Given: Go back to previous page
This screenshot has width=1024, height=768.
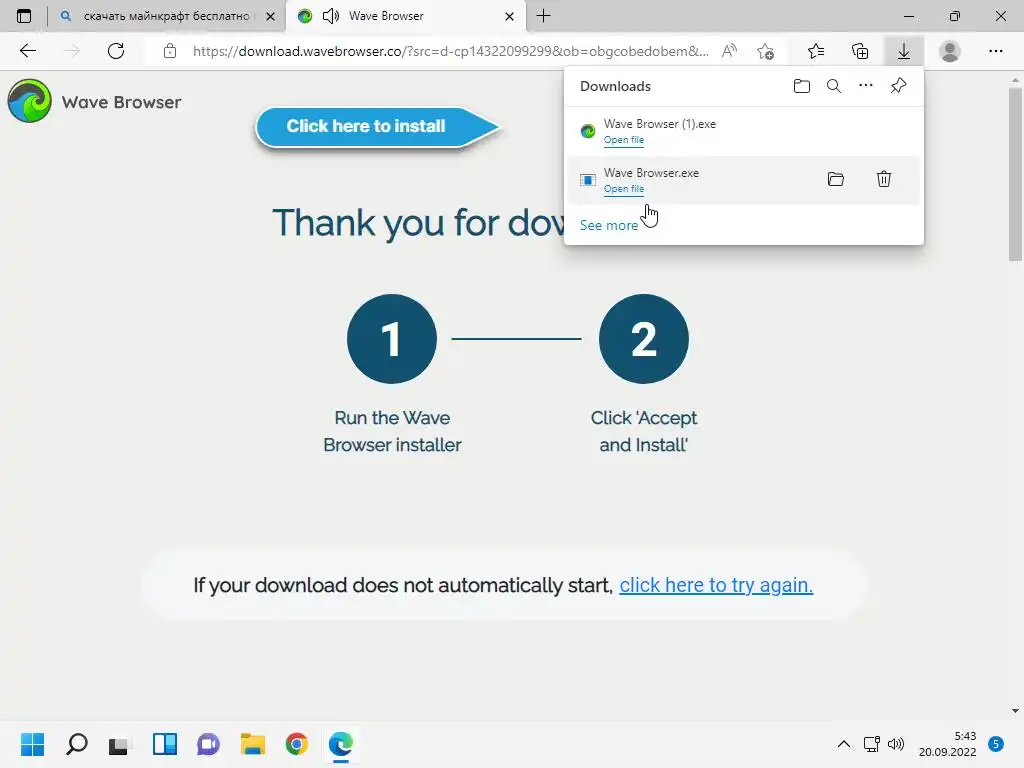Looking at the screenshot, I should [27, 51].
